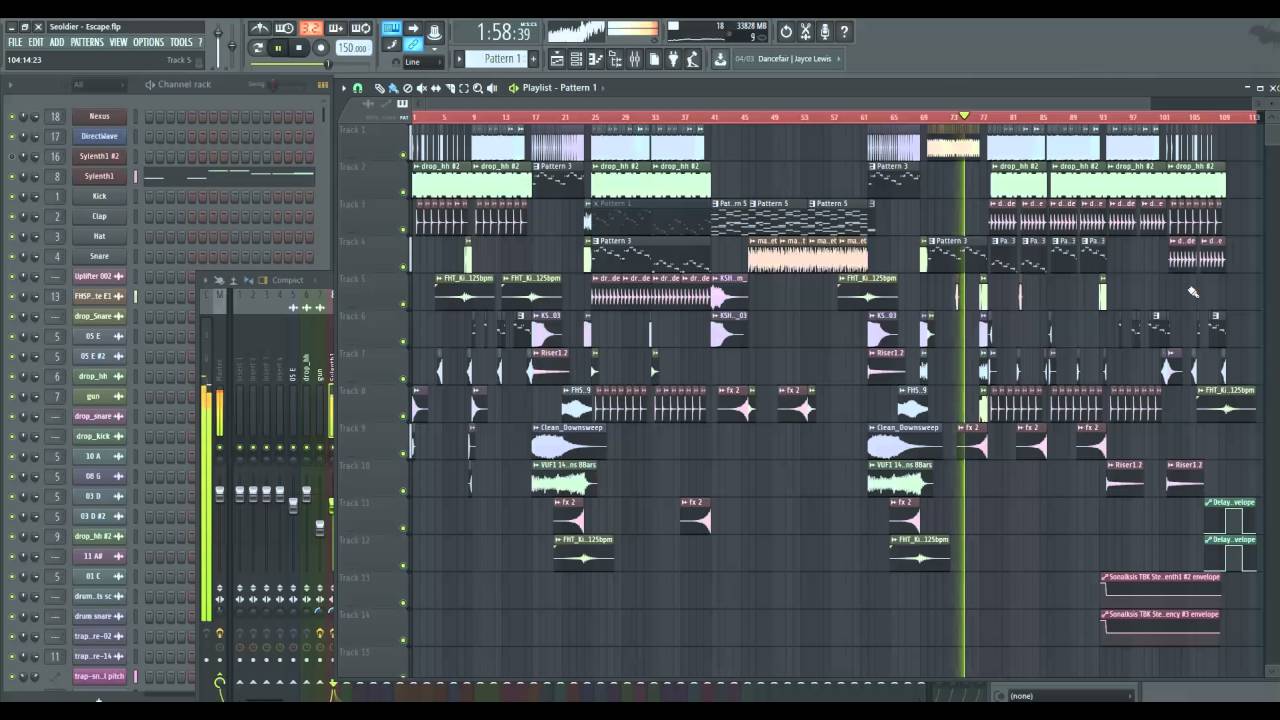The width and height of the screenshot is (1280, 720).
Task: Open the playlist options menu arrow
Action: click(343, 88)
